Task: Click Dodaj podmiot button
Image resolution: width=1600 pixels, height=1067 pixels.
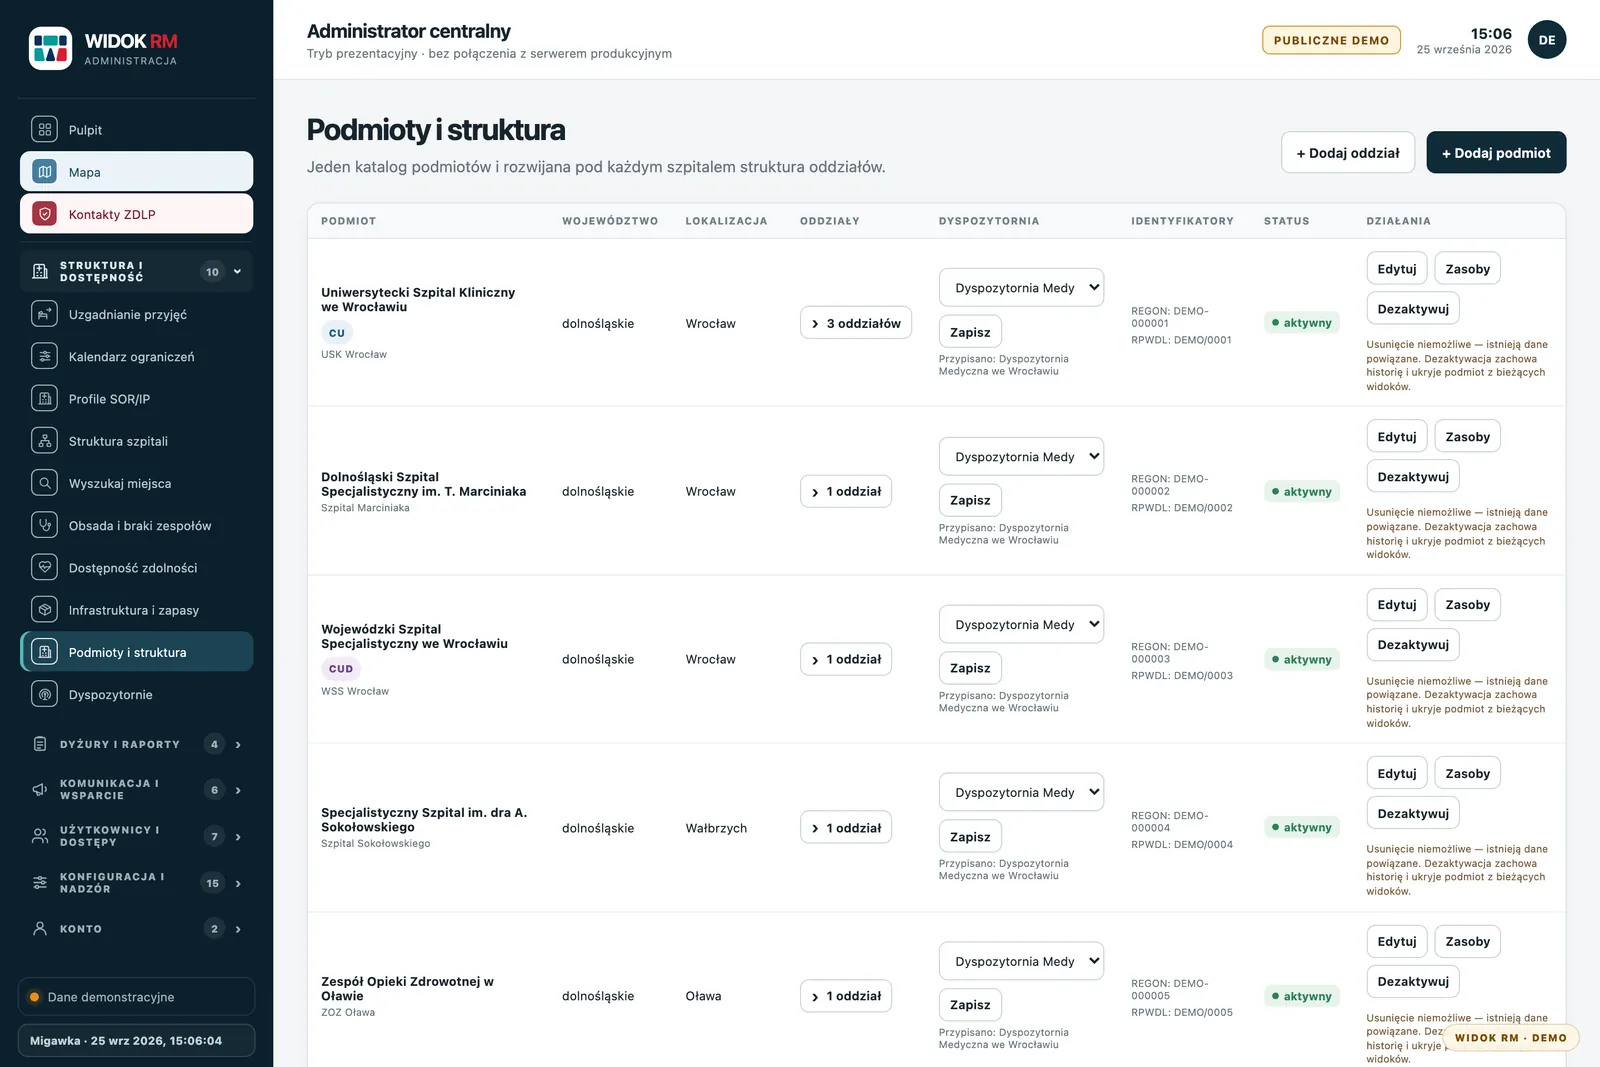Action: click(1496, 153)
